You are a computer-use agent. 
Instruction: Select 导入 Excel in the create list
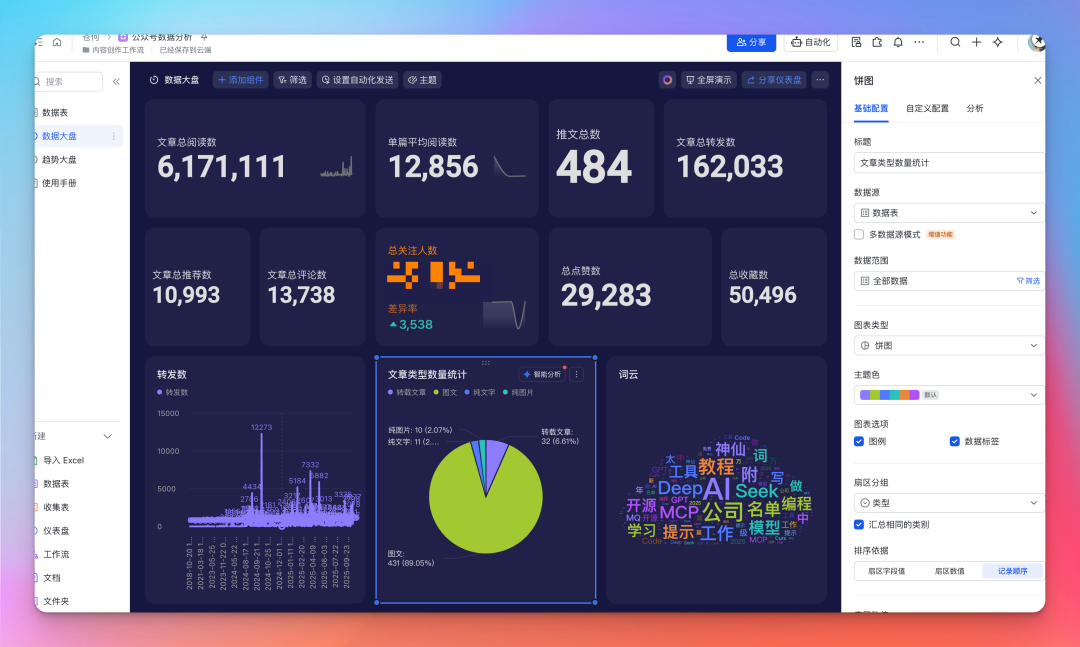pyautogui.click(x=63, y=460)
